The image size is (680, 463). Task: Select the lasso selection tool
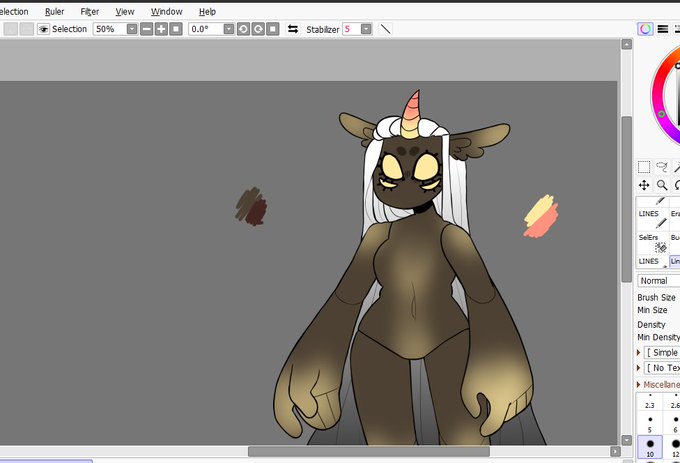662,167
